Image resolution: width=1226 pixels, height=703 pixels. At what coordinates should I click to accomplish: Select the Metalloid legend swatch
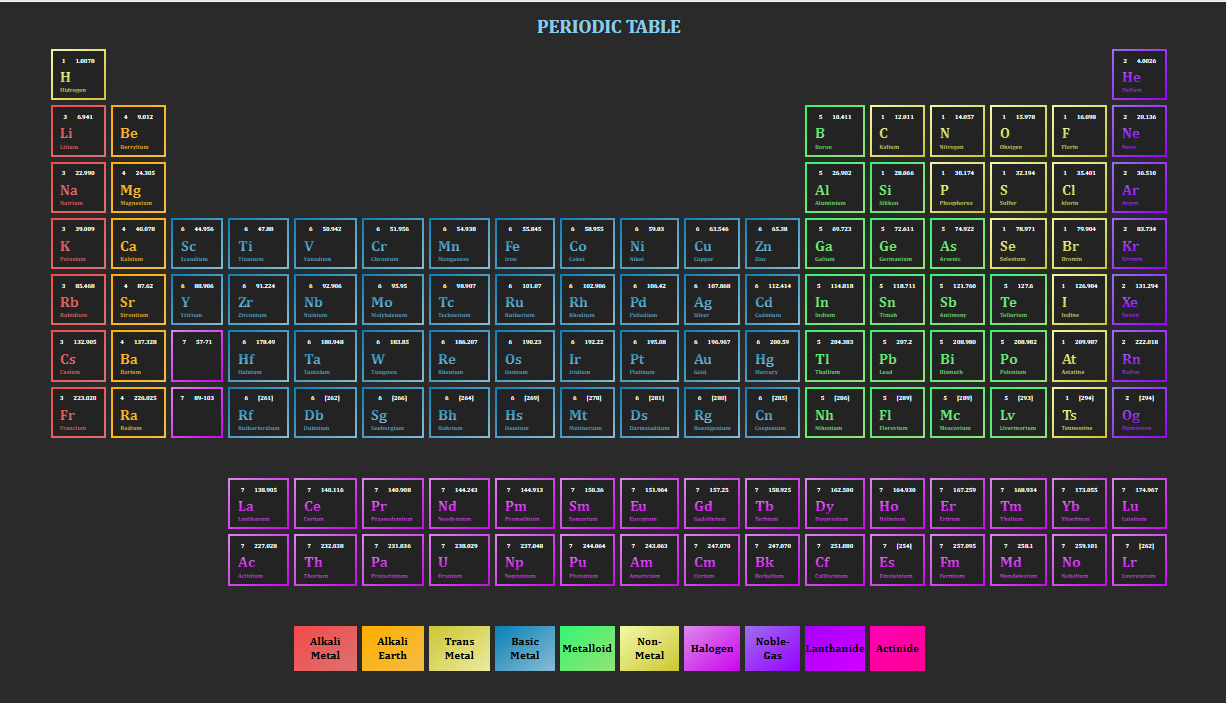[x=587, y=649]
